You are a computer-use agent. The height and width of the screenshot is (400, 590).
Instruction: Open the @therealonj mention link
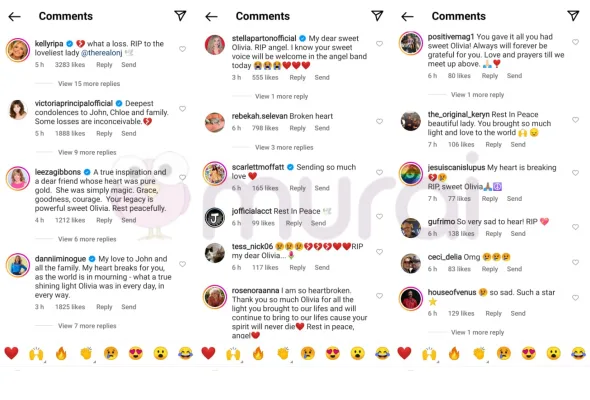[102, 53]
